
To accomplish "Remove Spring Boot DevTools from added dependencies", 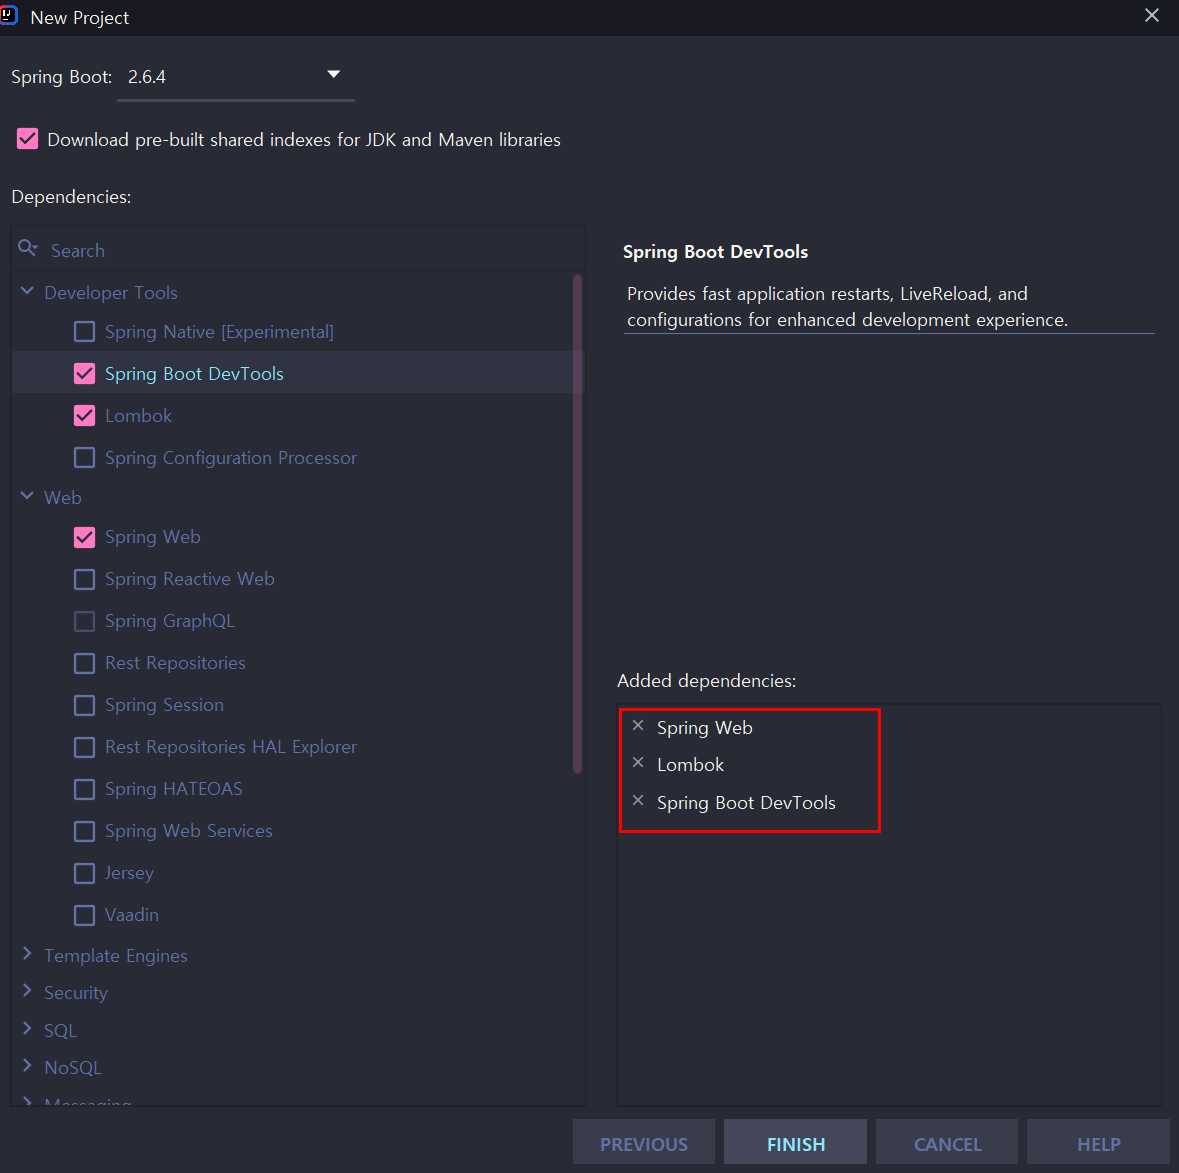I will (638, 800).
